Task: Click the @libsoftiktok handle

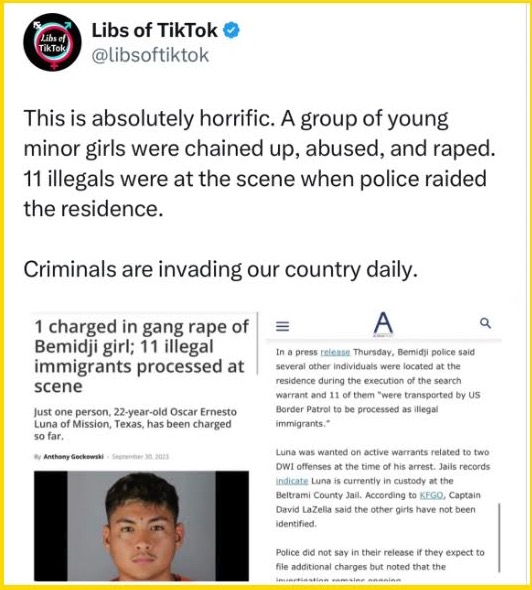Action: [150, 55]
